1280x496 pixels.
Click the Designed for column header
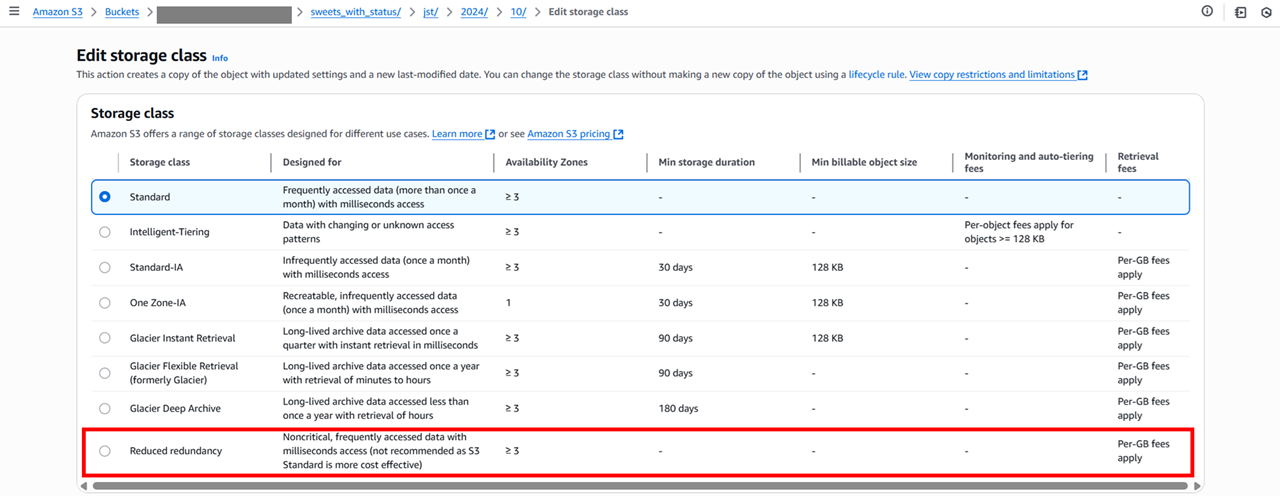point(314,162)
